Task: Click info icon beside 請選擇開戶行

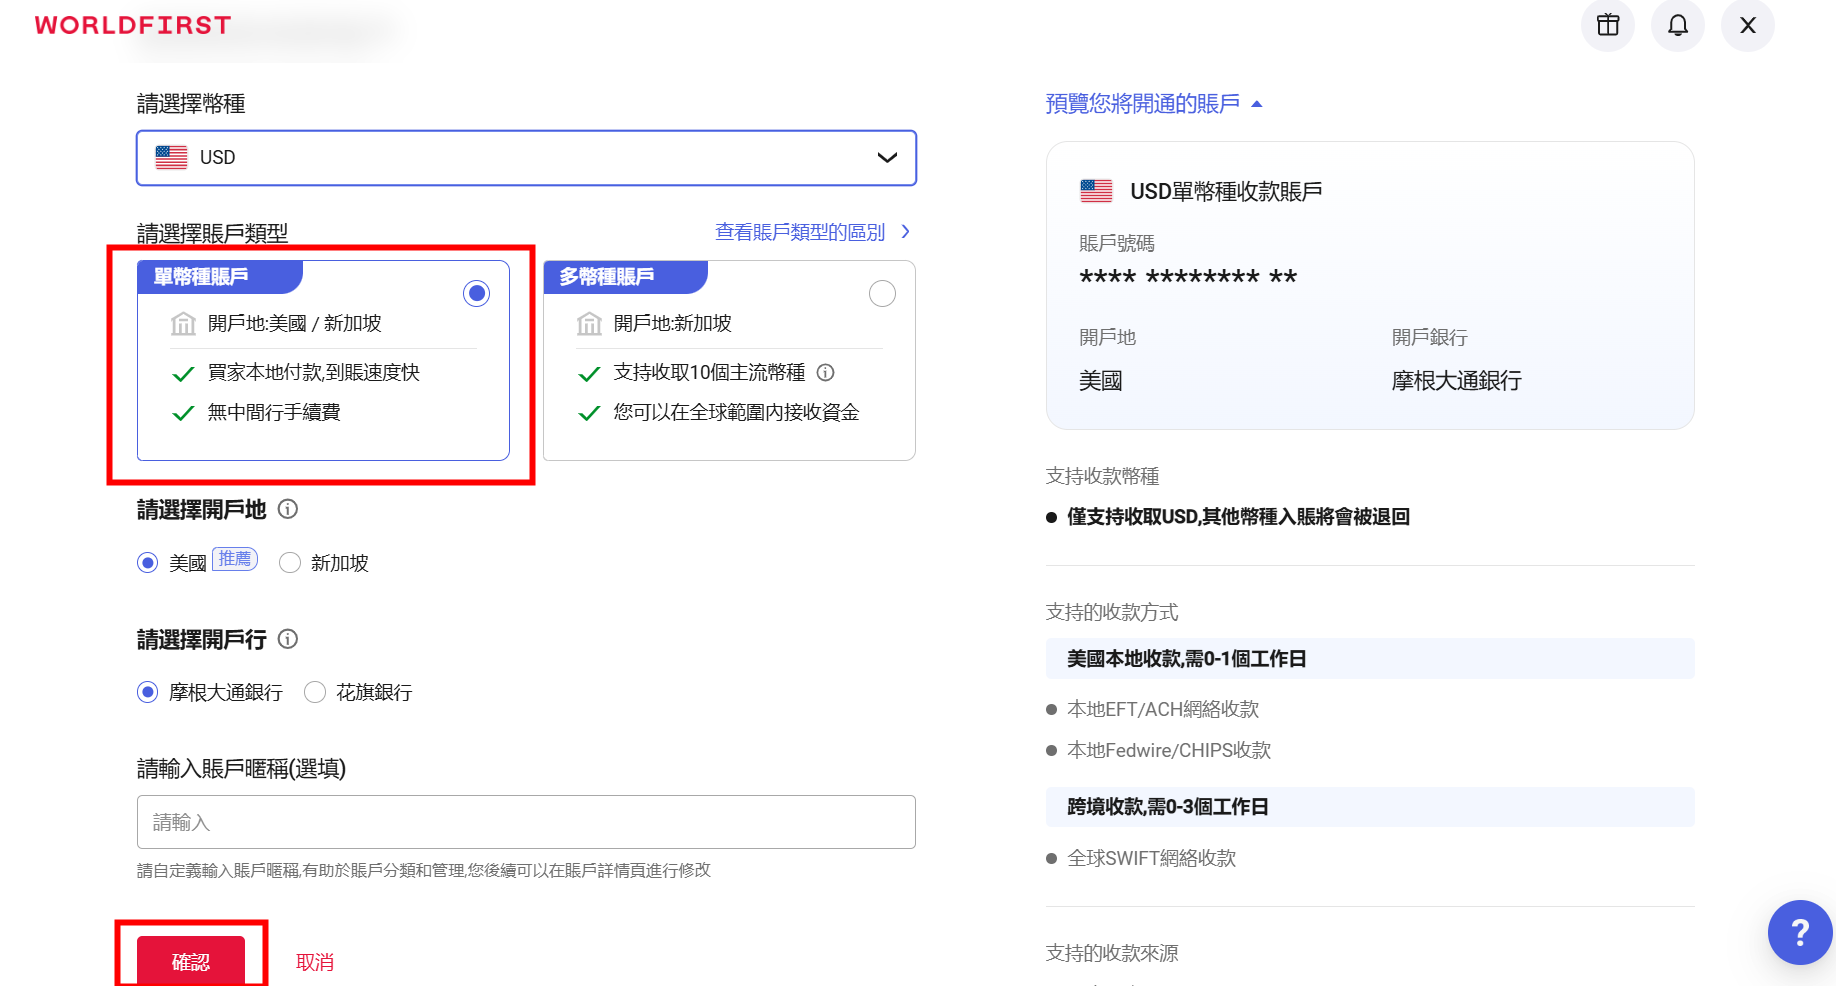Action: click(288, 639)
